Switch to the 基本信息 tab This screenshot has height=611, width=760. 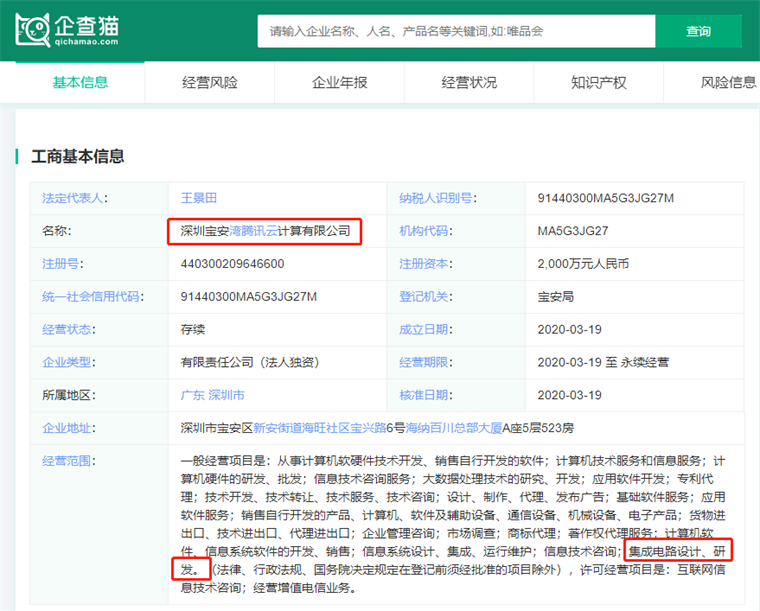[80, 82]
